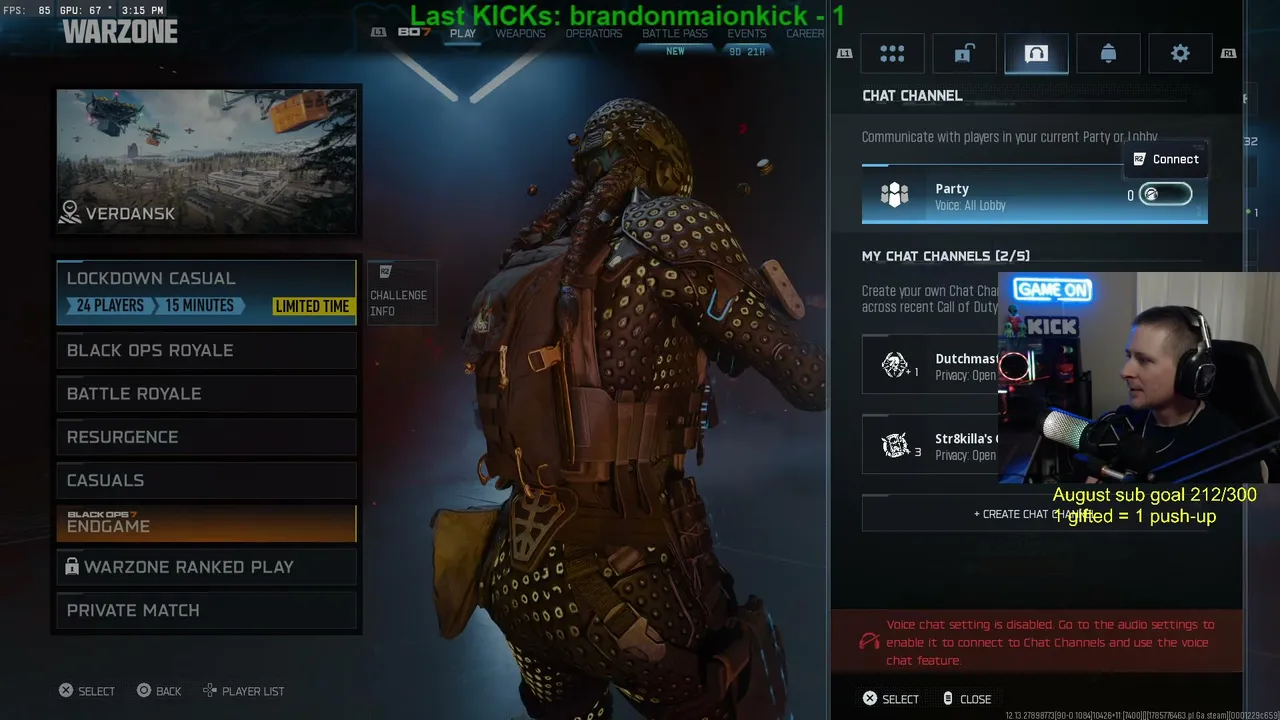
Task: Click the Player List prompt label
Action: coord(253,691)
